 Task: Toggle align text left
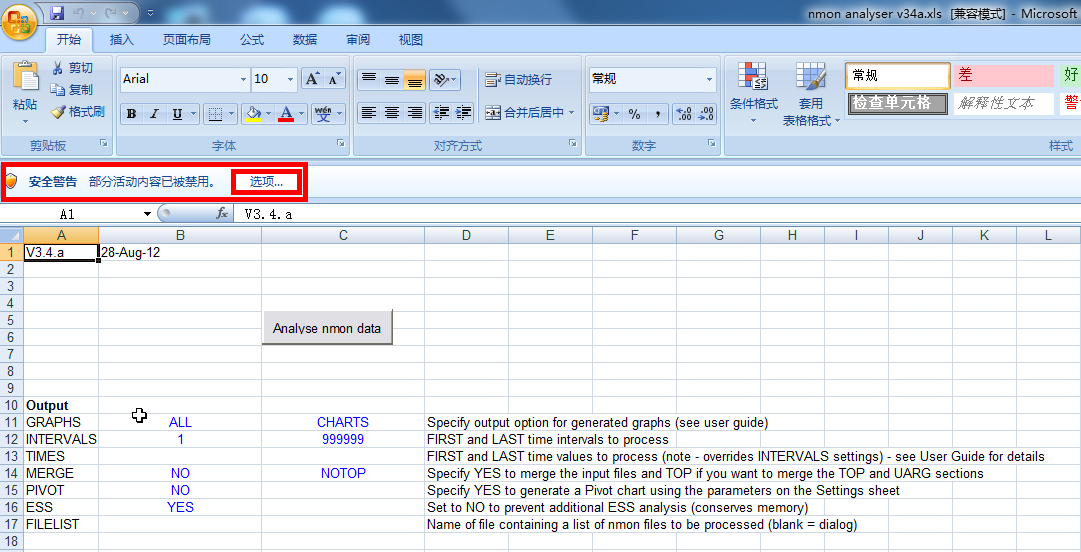[369, 112]
